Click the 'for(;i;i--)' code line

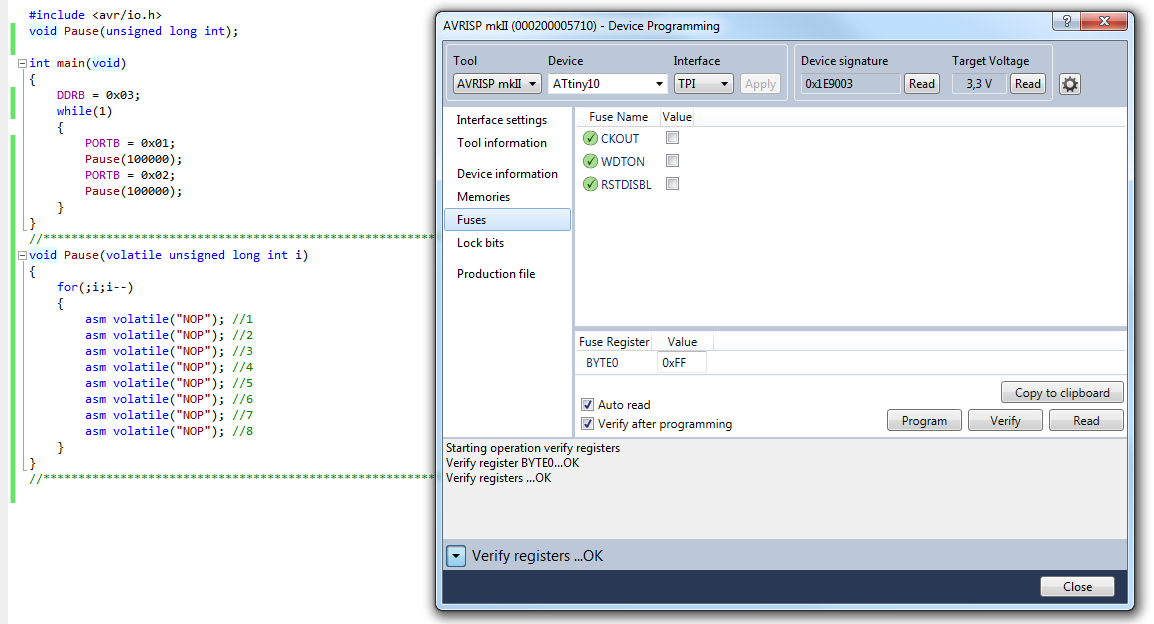[95, 287]
